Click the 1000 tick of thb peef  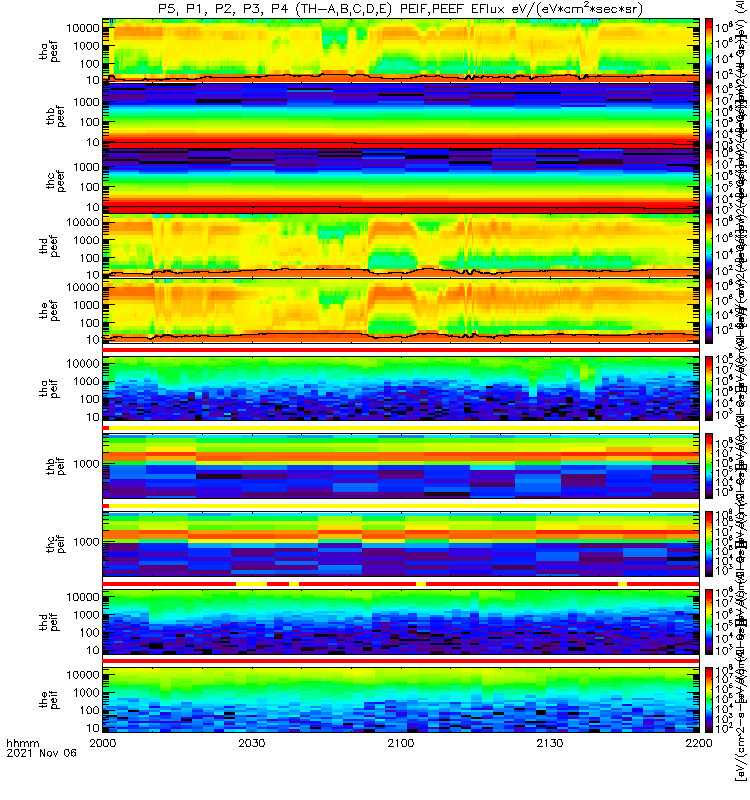[x=86, y=102]
